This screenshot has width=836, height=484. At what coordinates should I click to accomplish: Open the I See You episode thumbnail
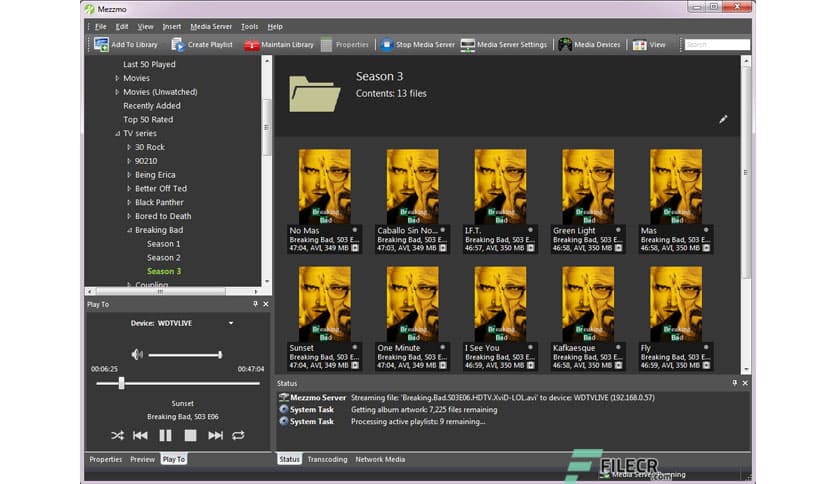500,304
